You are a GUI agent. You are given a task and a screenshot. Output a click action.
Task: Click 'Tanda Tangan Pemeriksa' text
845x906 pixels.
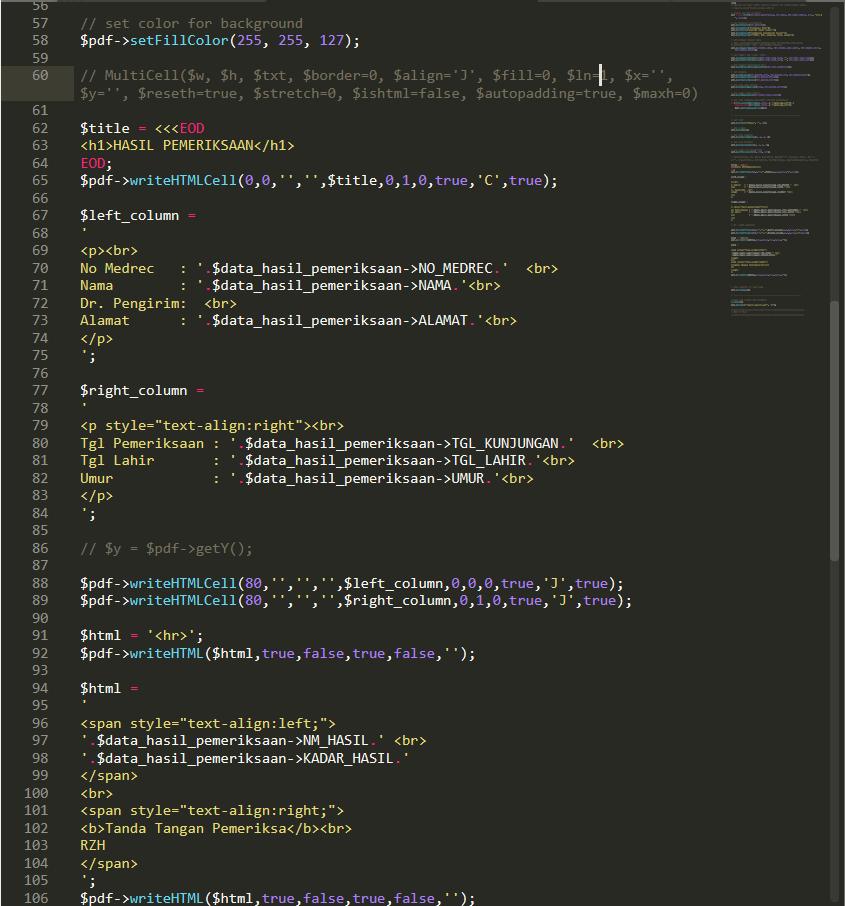(x=196, y=828)
